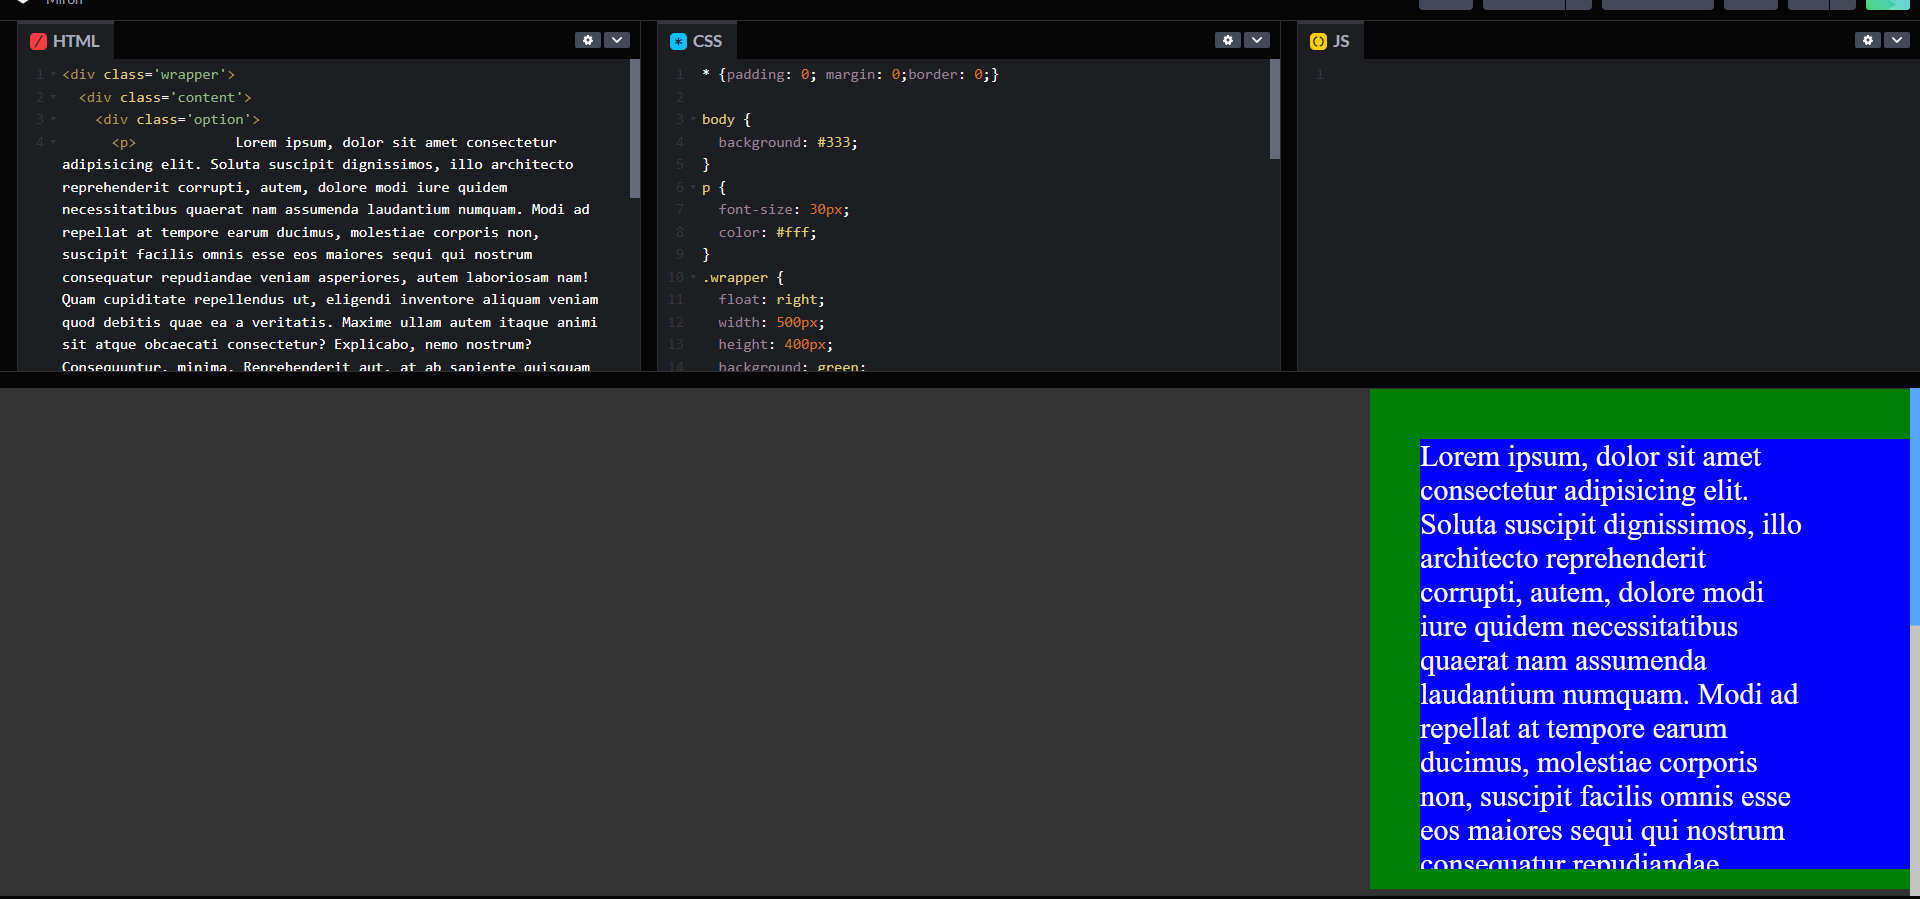The height and width of the screenshot is (899, 1920).
Task: Collapse the p tag on HTML line 4
Action: (x=53, y=142)
